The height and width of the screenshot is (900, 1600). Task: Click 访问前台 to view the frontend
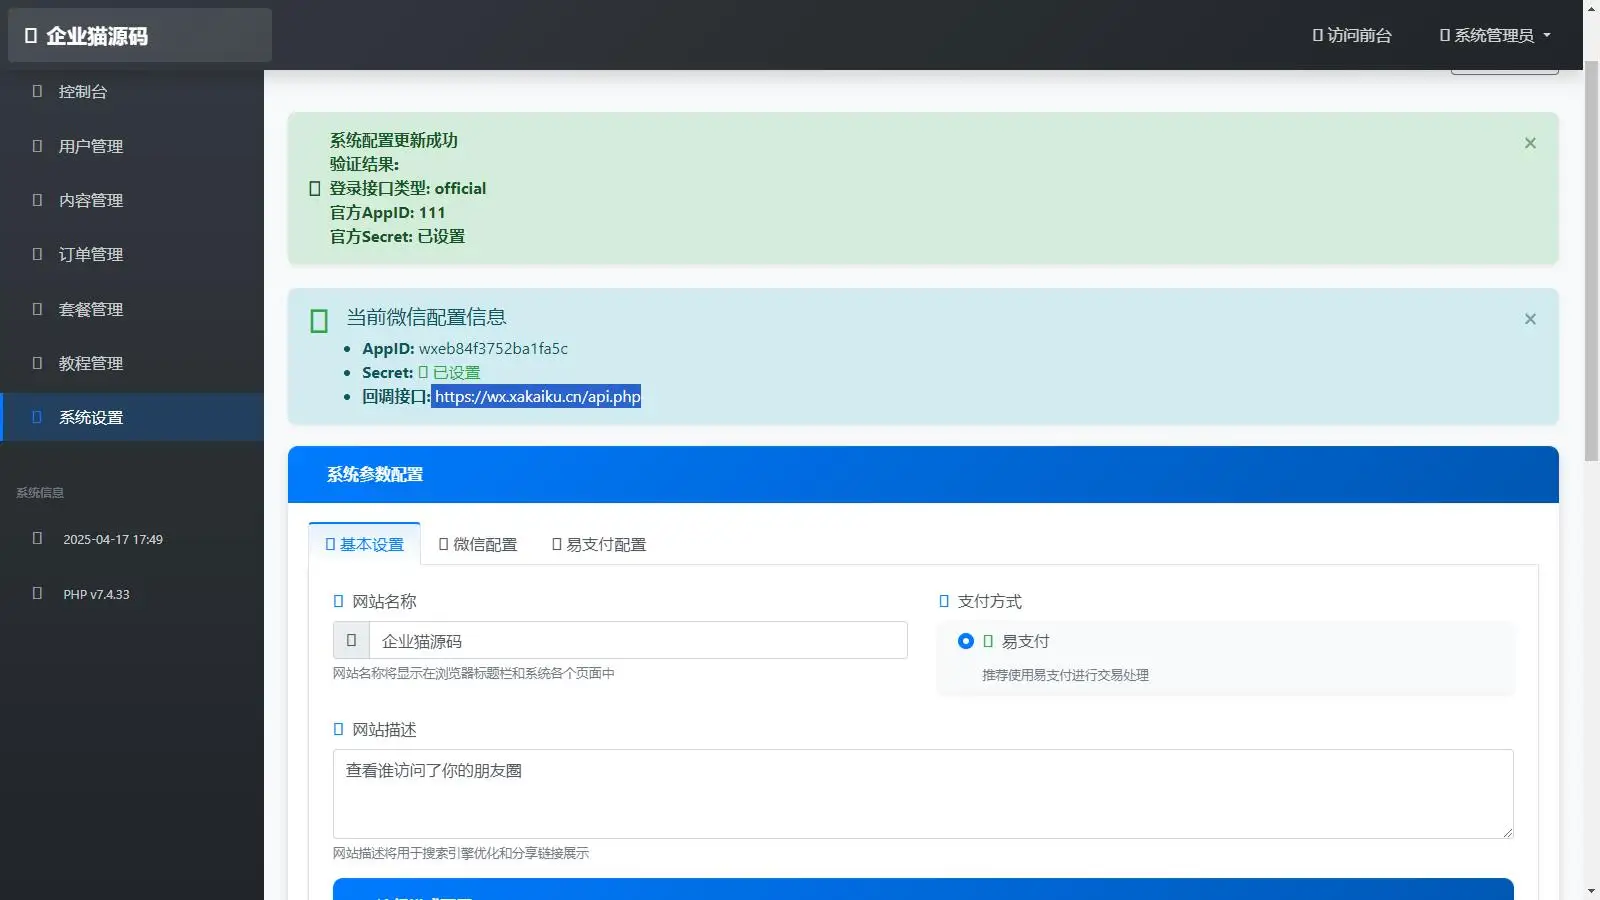[x=1351, y=35]
